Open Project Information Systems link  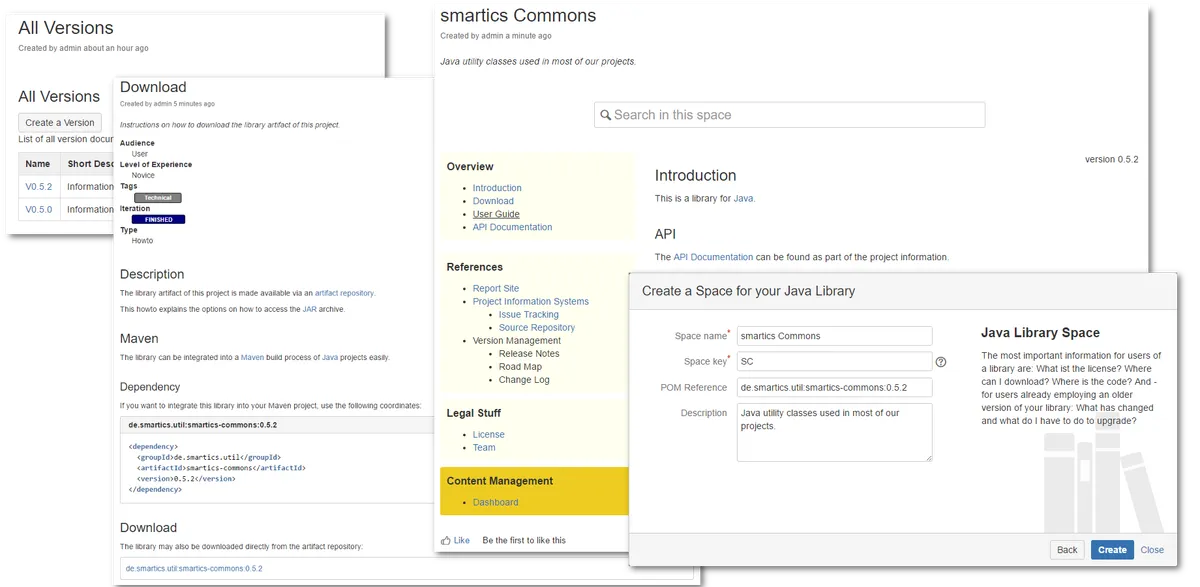[x=531, y=301]
